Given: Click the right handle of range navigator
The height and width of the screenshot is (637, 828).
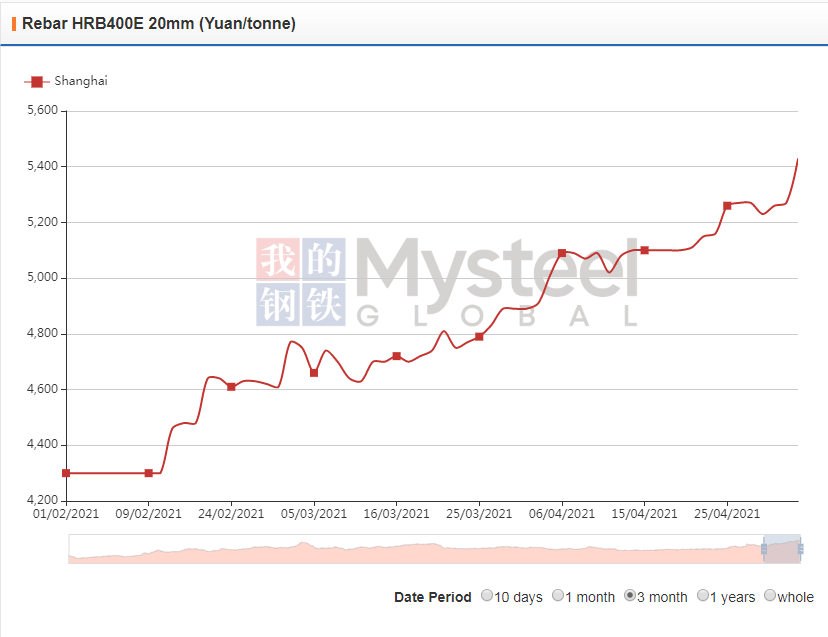Looking at the screenshot, I should (x=801, y=548).
